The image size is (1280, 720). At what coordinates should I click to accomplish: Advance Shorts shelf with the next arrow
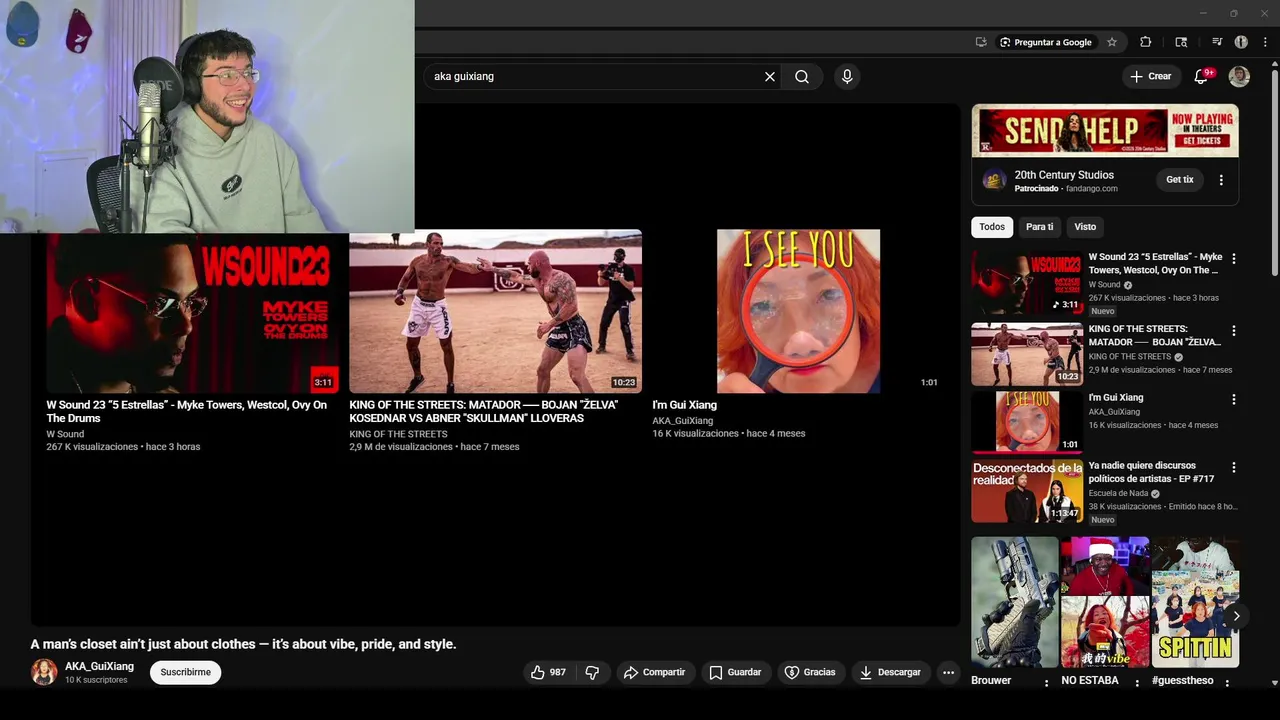(1236, 616)
